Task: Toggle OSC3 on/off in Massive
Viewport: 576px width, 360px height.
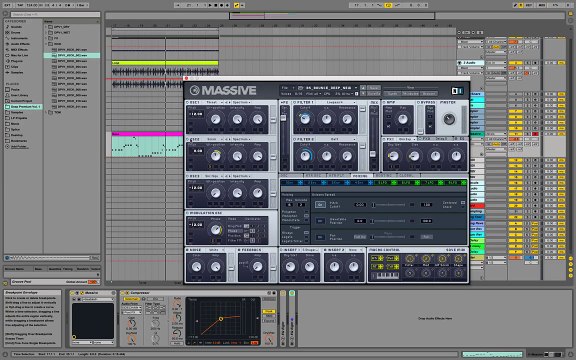Action: pos(188,176)
